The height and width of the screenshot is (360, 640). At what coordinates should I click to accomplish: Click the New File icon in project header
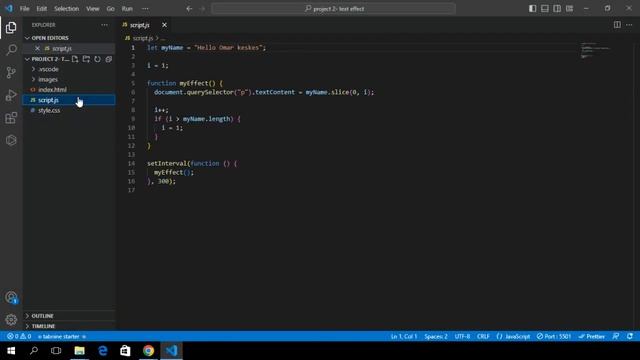pyautogui.click(x=75, y=59)
